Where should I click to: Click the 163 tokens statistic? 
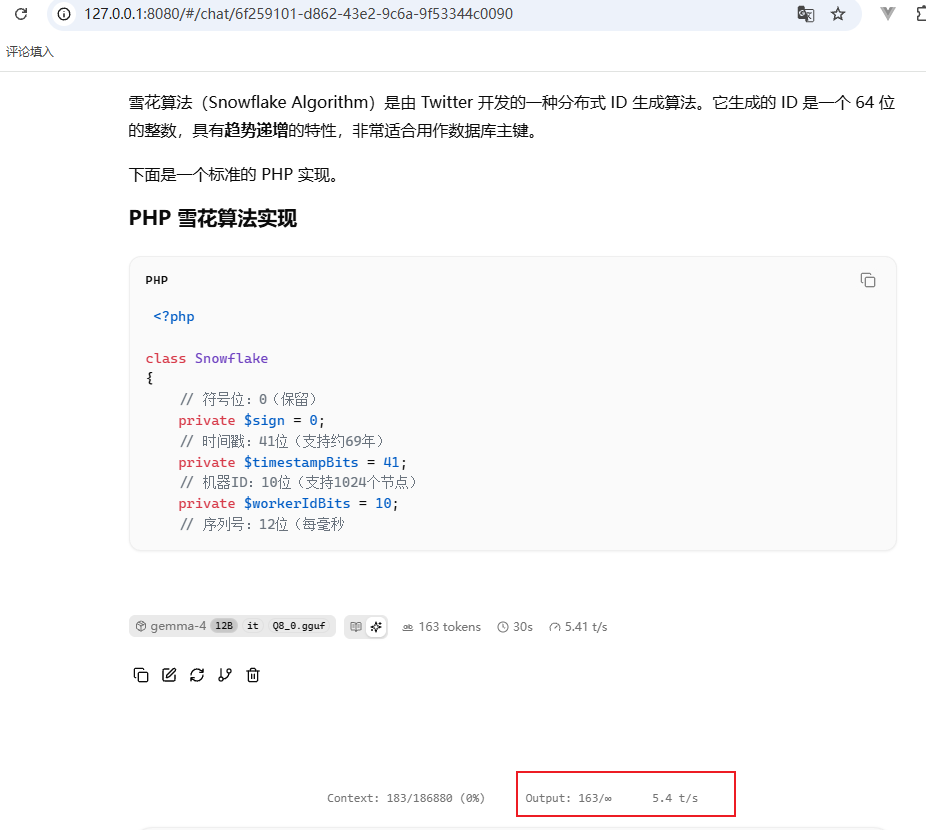point(442,627)
